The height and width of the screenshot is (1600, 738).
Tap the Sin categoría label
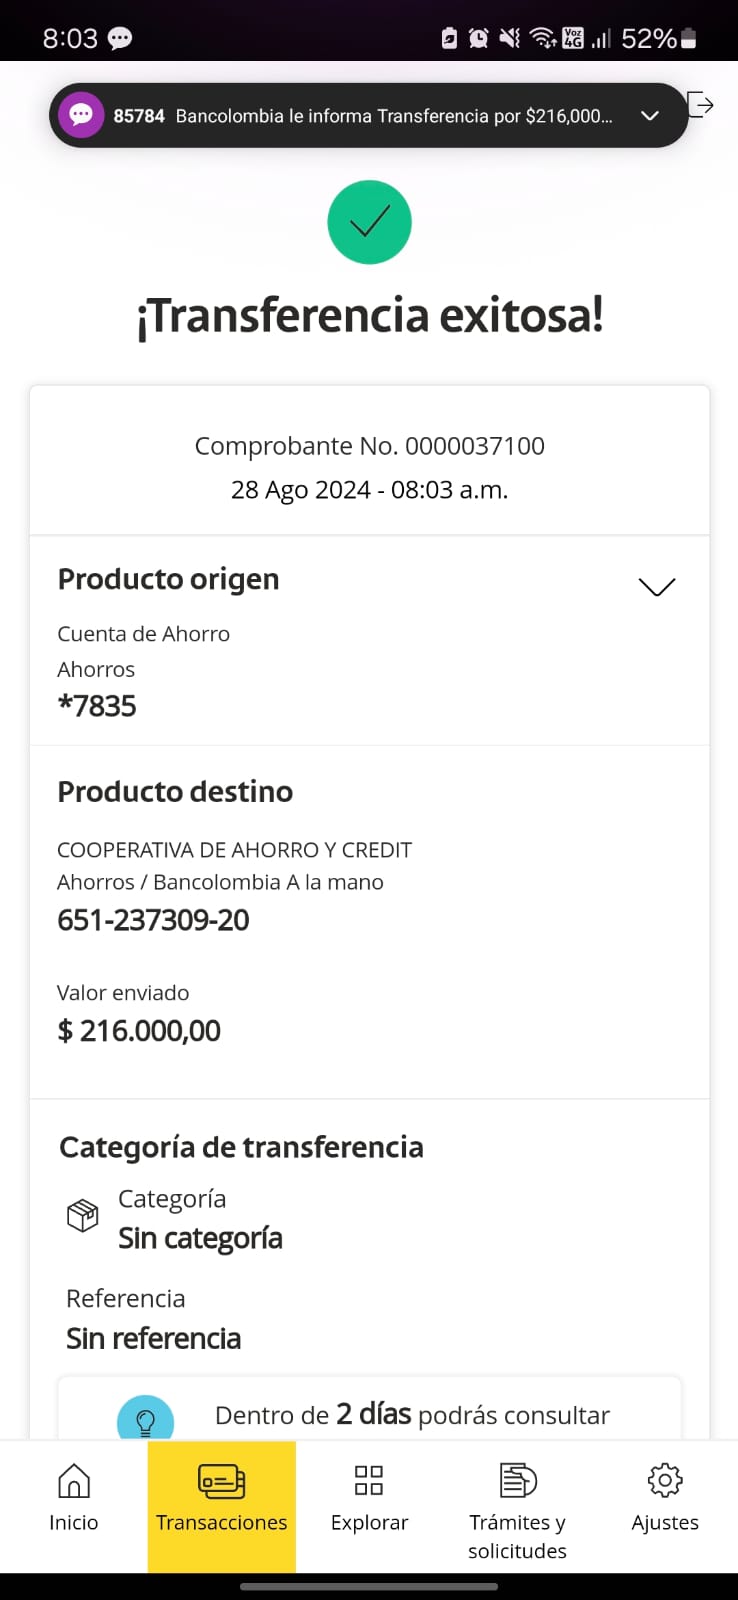(200, 1238)
